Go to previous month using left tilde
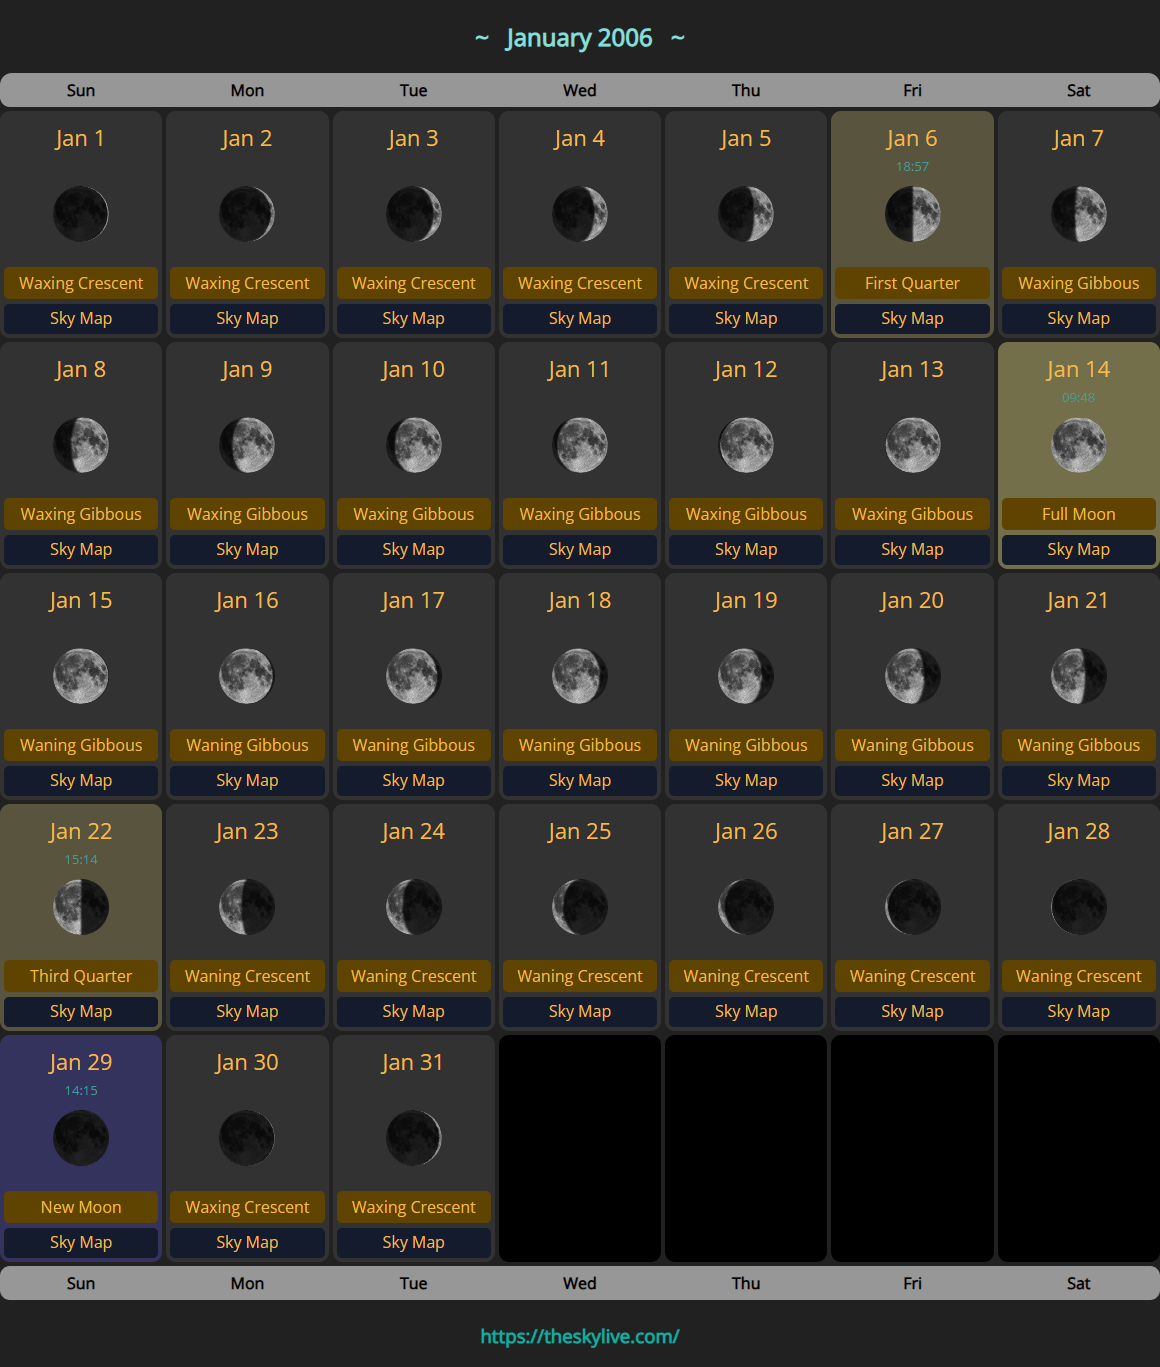Viewport: 1160px width, 1367px height. pos(482,38)
